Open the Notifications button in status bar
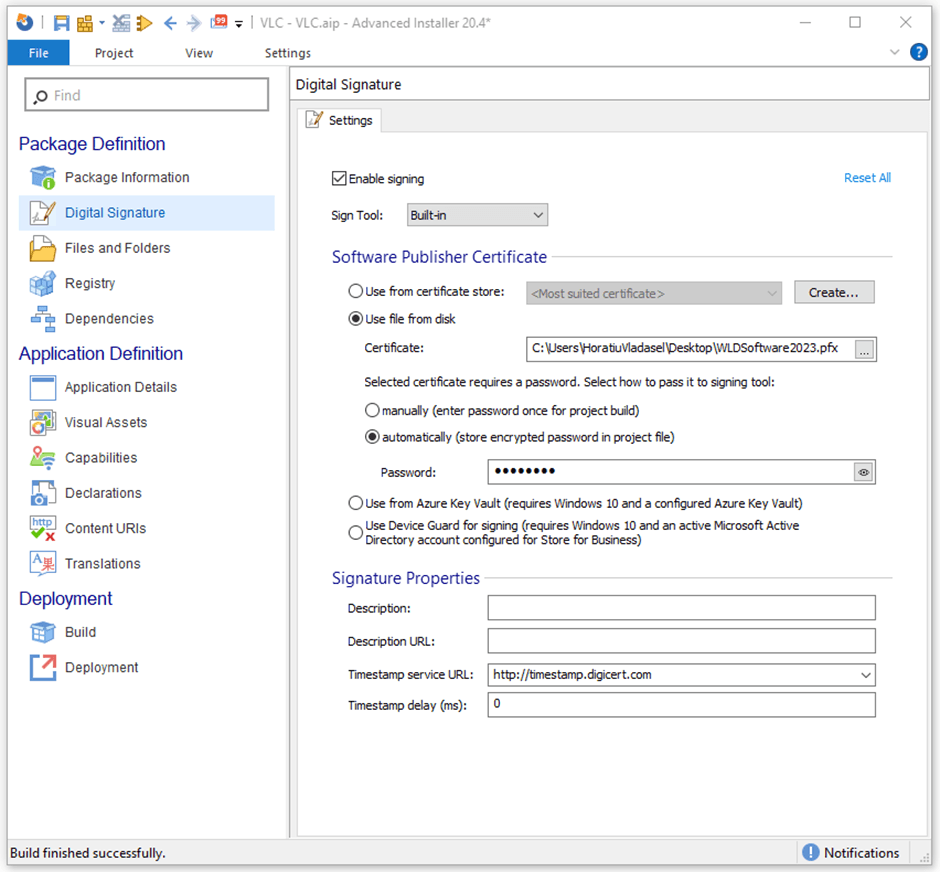940x872 pixels. 851,853
